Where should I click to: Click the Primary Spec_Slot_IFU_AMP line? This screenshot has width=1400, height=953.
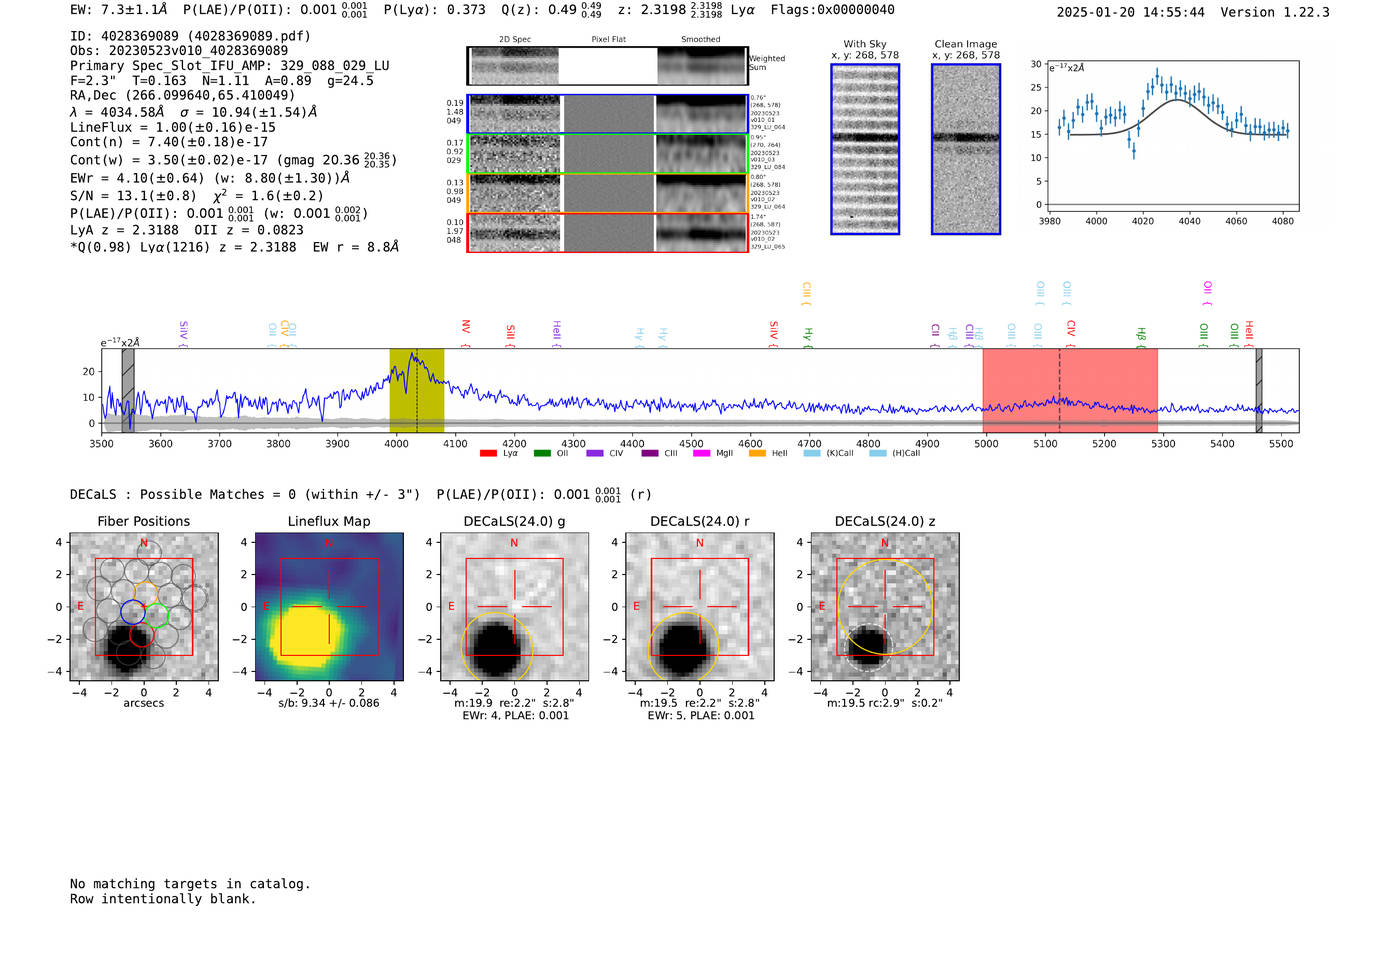[230, 65]
